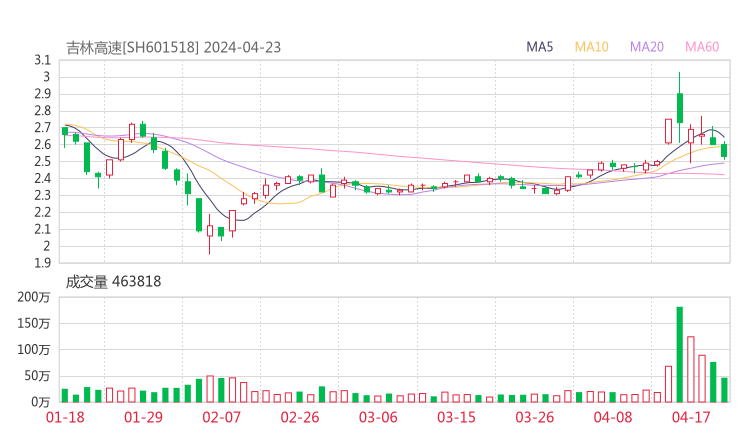Click the MA10 legend label
This screenshot has width=740, height=440.
pos(591,47)
